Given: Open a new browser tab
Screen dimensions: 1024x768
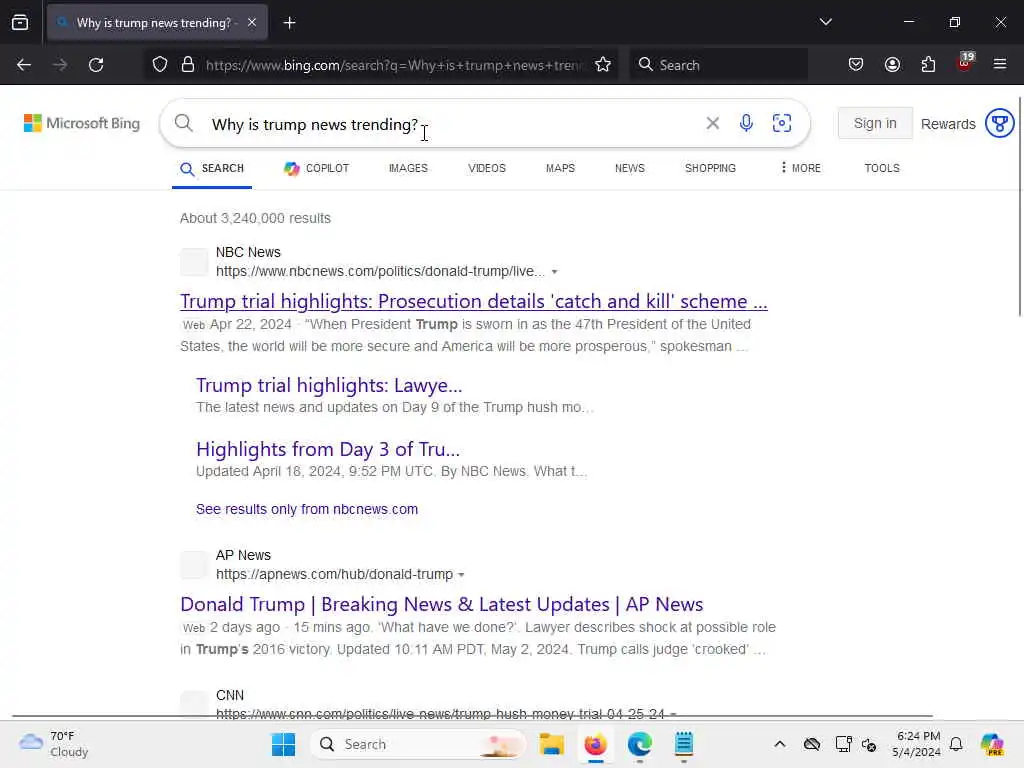Looking at the screenshot, I should tap(289, 23).
